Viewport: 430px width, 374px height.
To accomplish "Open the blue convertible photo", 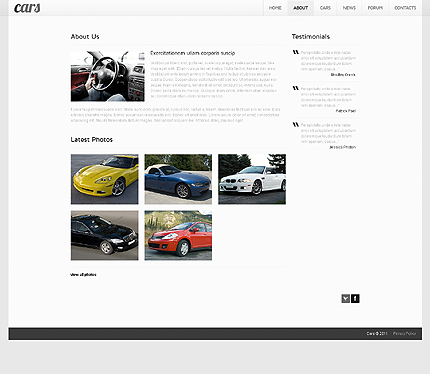I will [178, 179].
